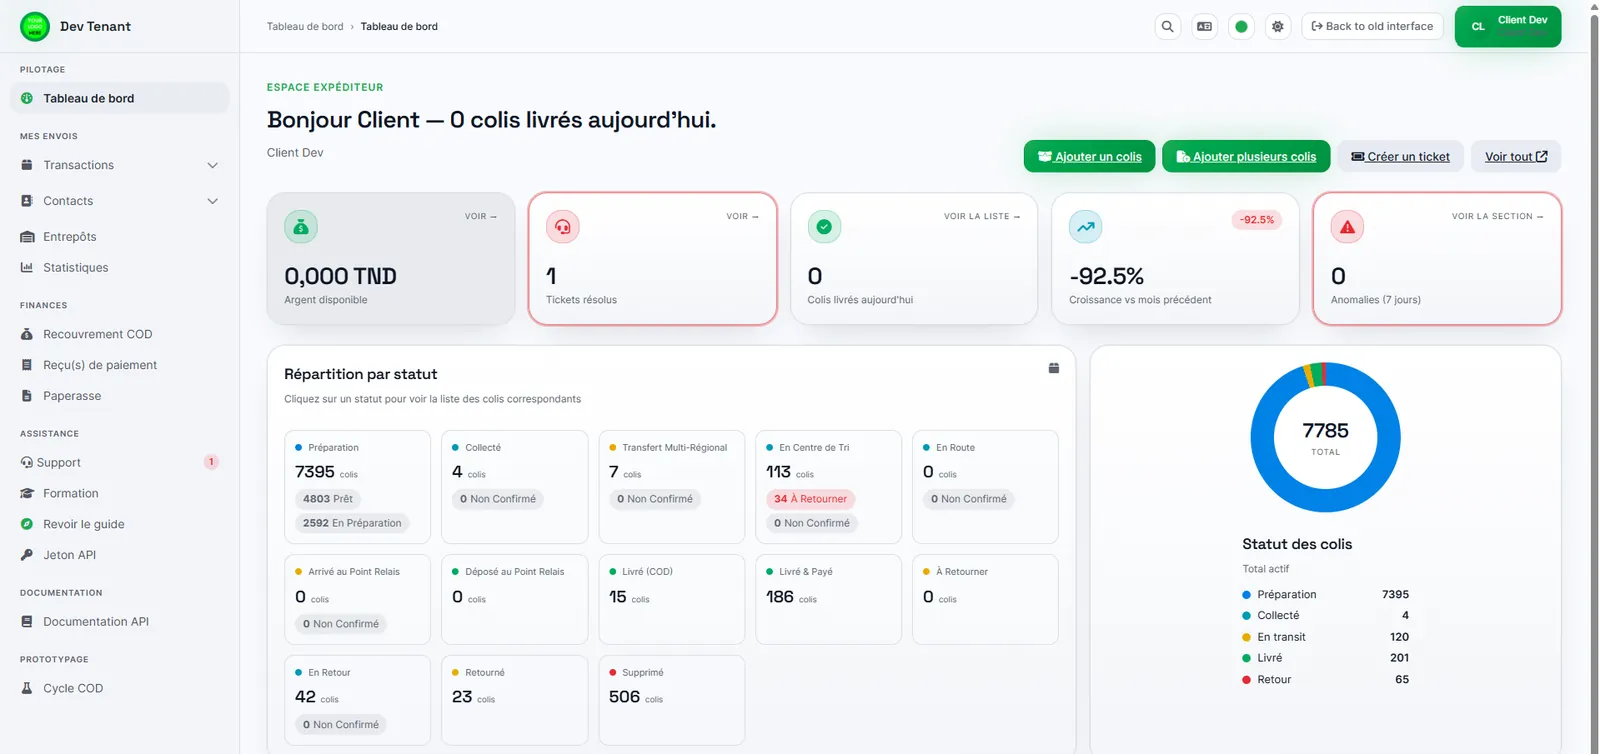Click the Dev Tenant logo
Viewport: 1600px width, 754px height.
click(x=35, y=26)
